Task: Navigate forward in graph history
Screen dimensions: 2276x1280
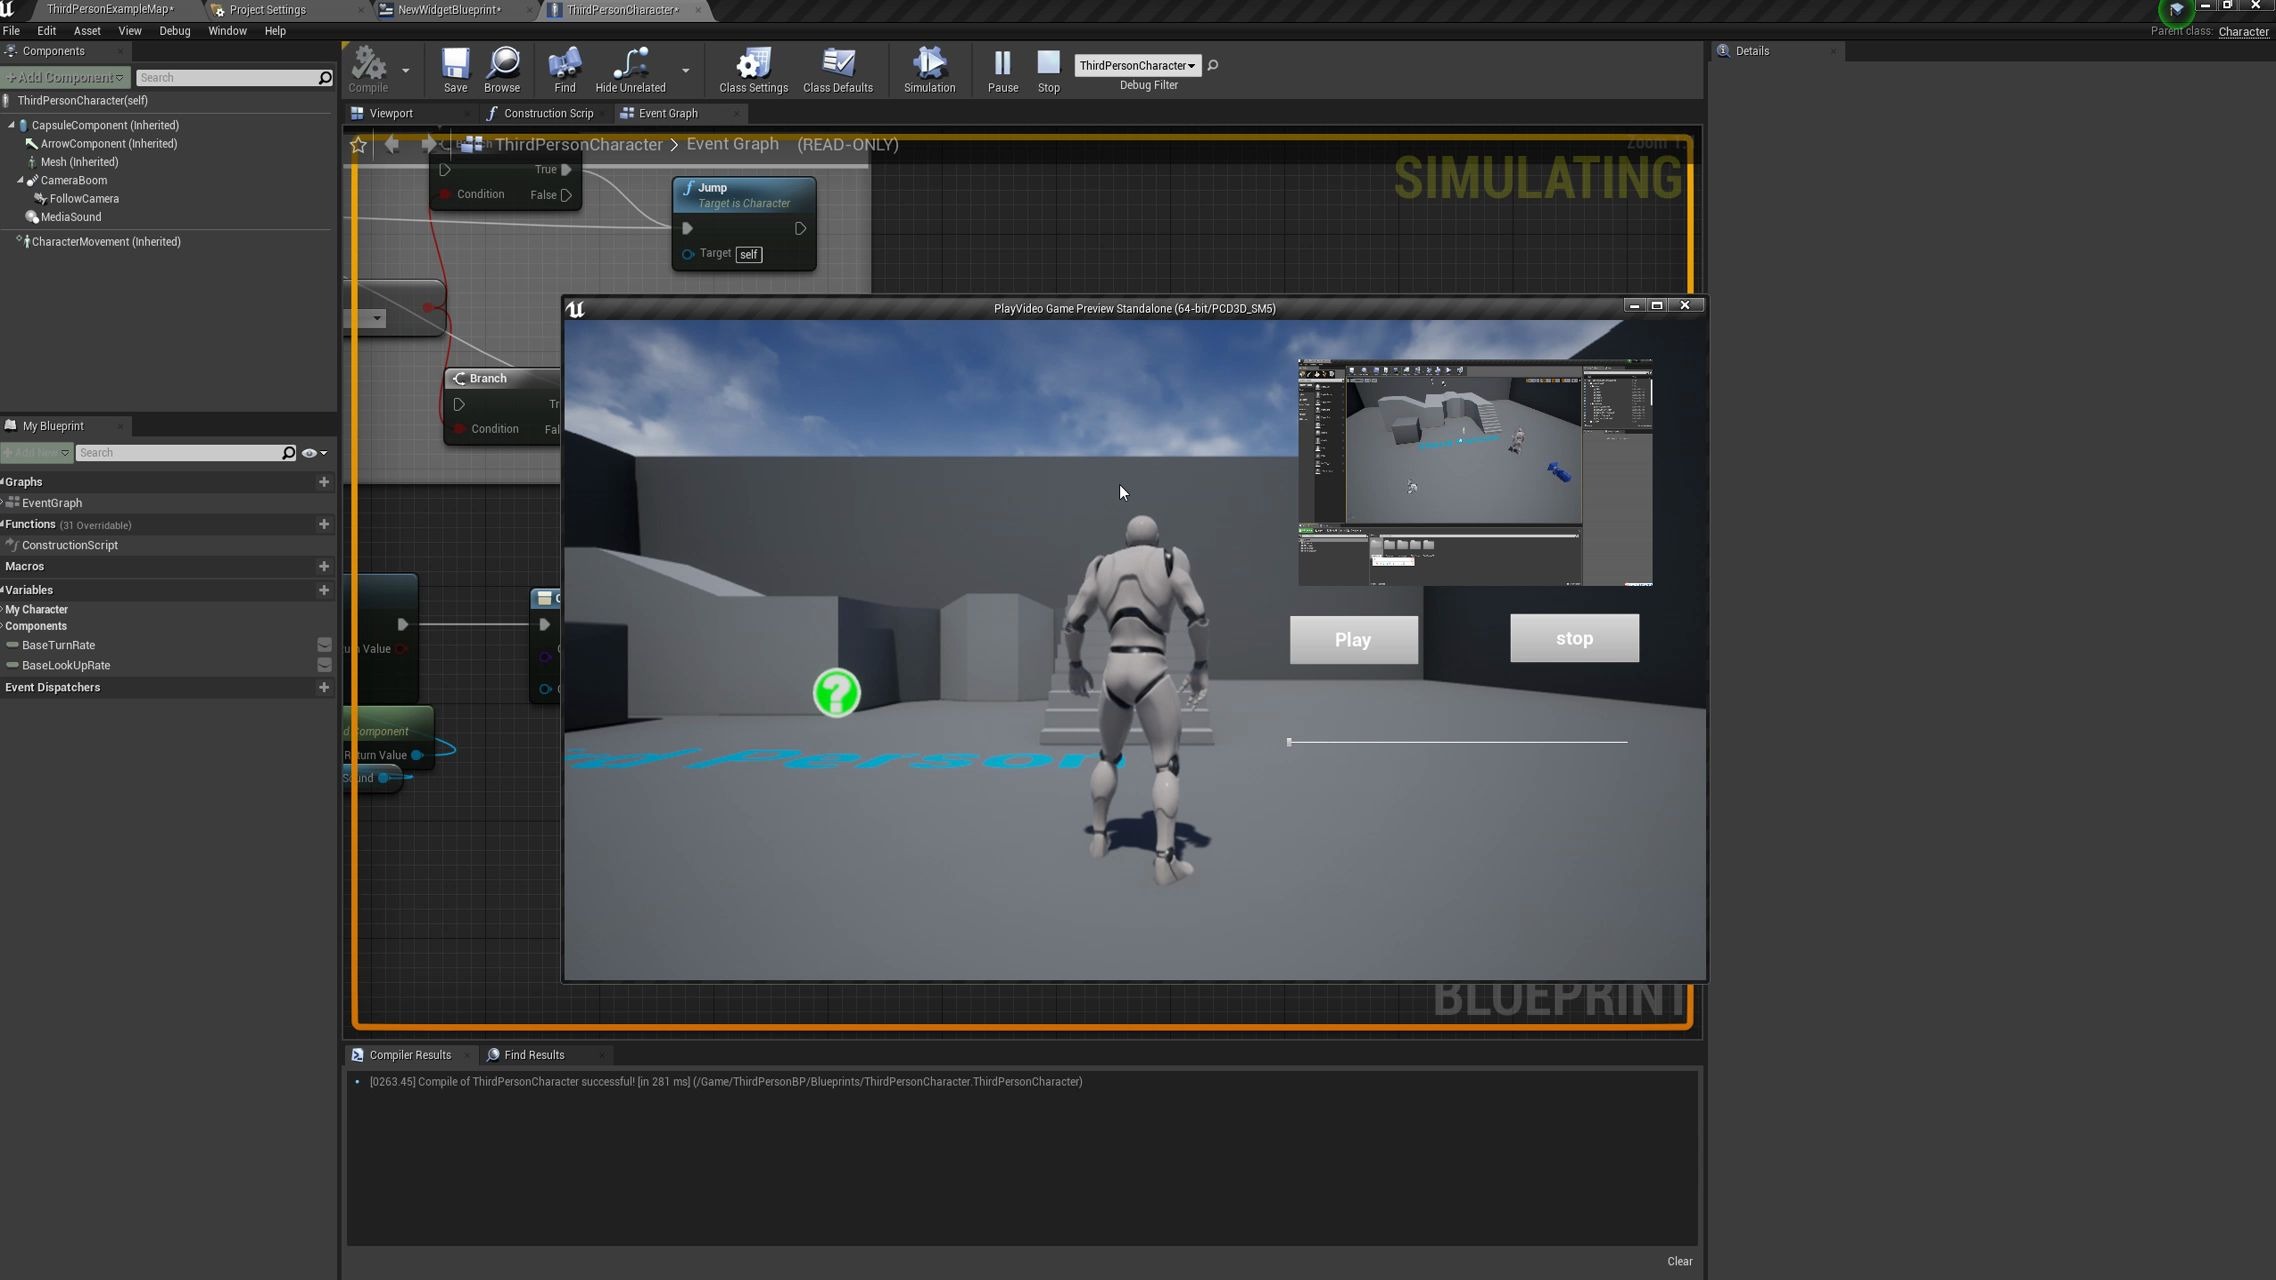Action: click(428, 145)
